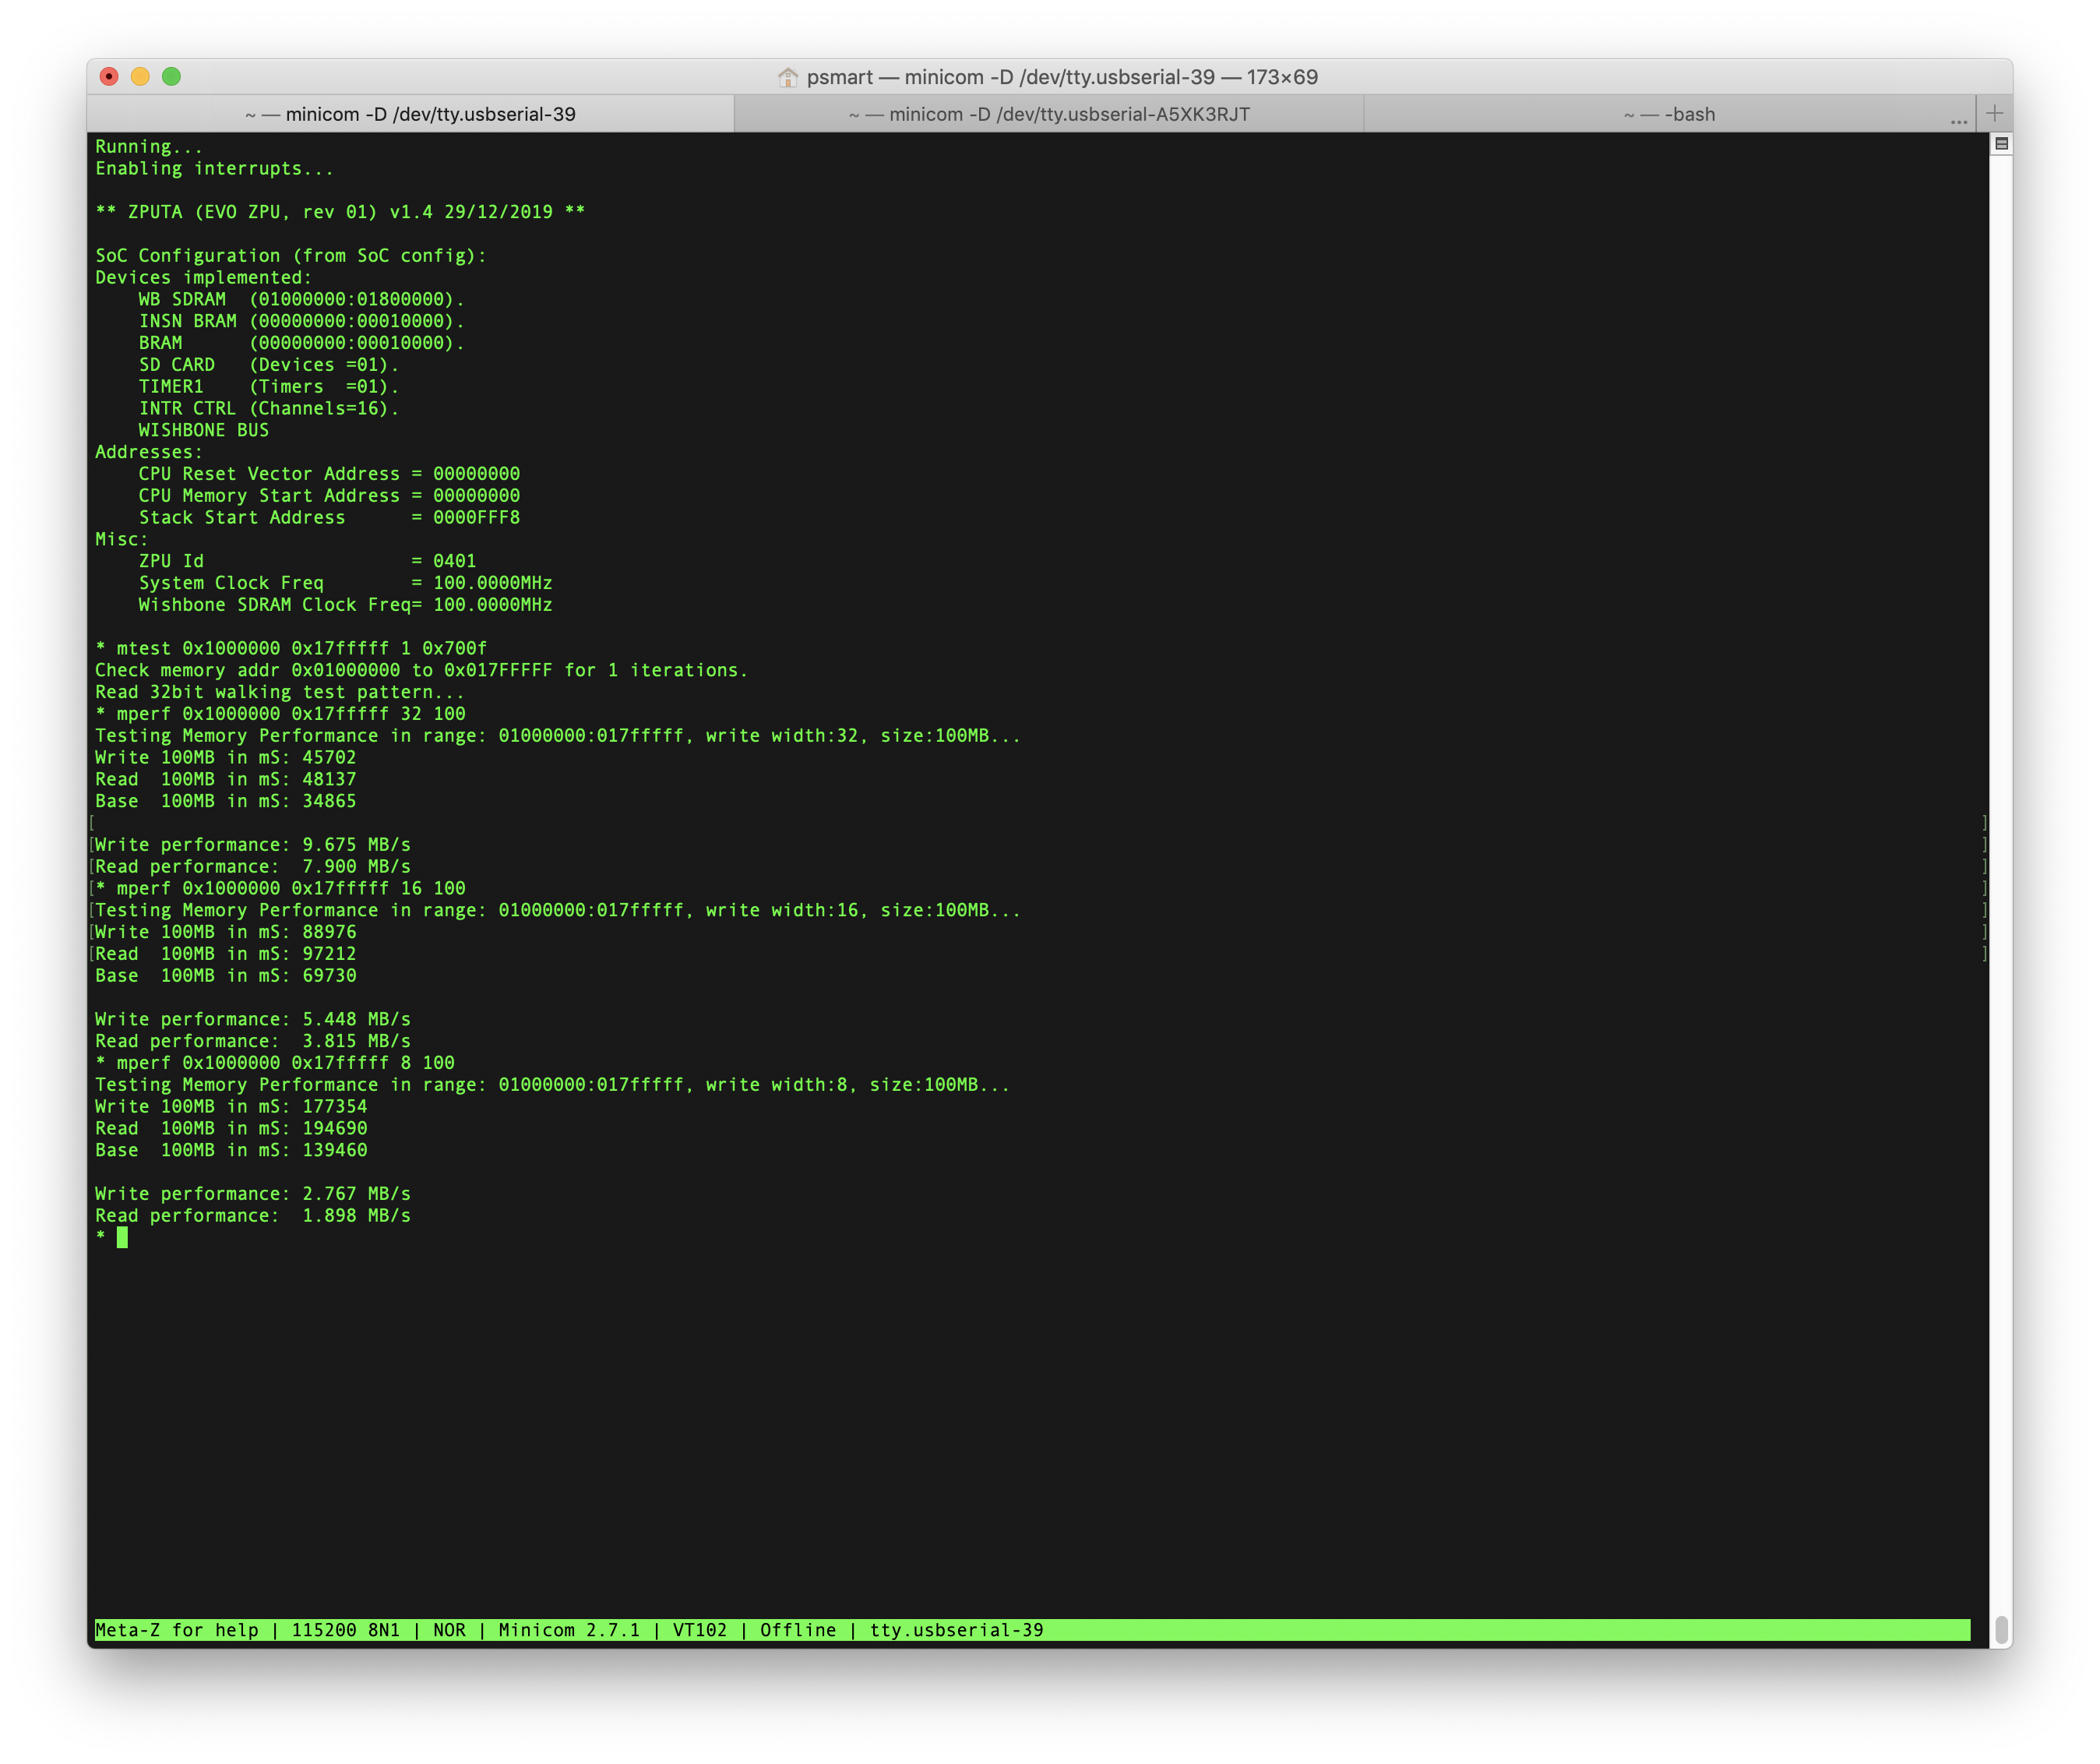The image size is (2100, 1764).
Task: Switch to the minicom usbserial-A5XK3RJT tab
Action: [x=1049, y=114]
